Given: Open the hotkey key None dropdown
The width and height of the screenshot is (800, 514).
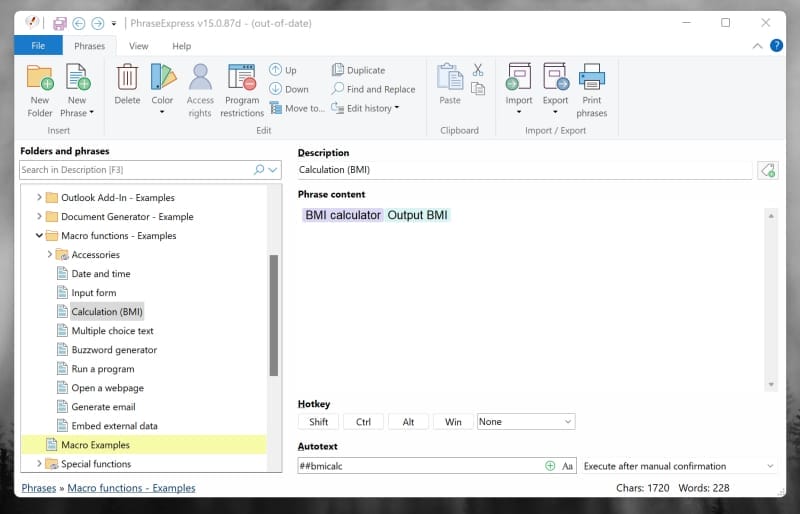Looking at the screenshot, I should 526,422.
